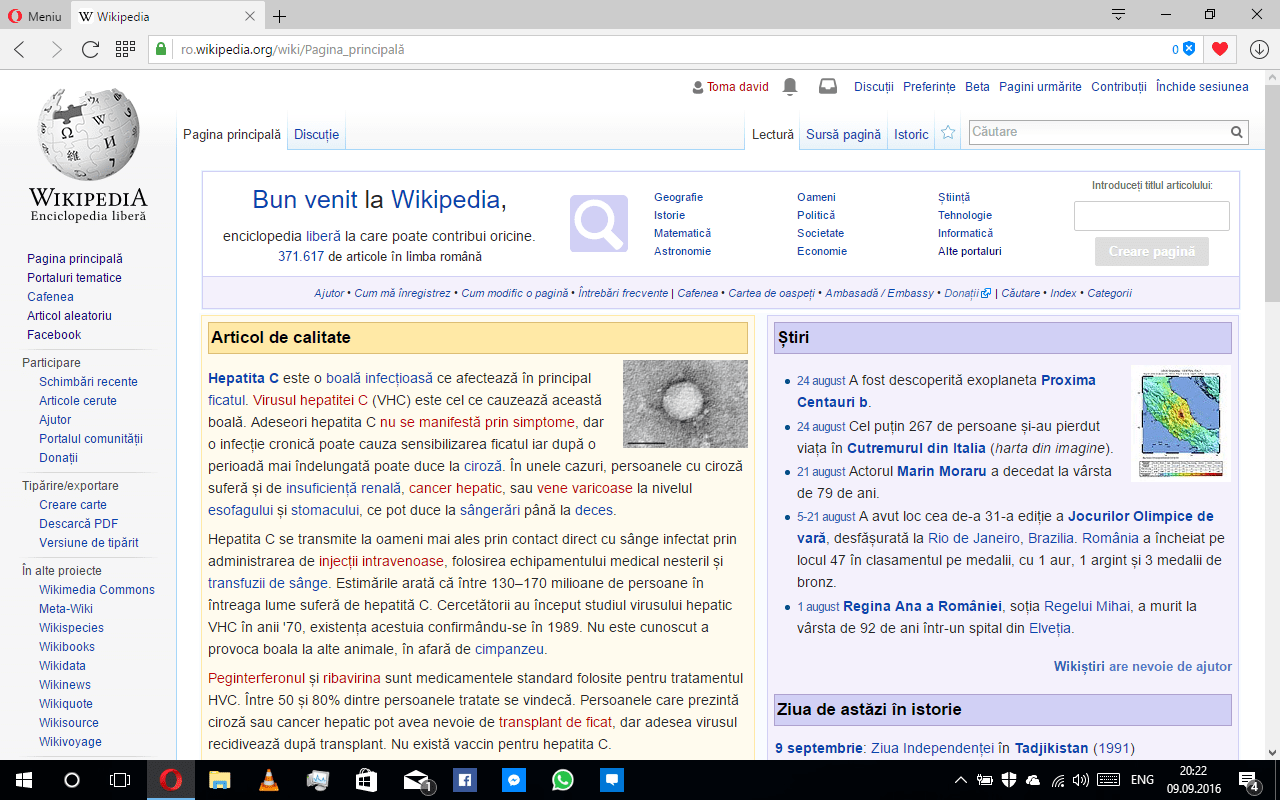Viewport: 1280px width, 800px height.
Task: Click the article title input field
Action: [x=1151, y=216]
